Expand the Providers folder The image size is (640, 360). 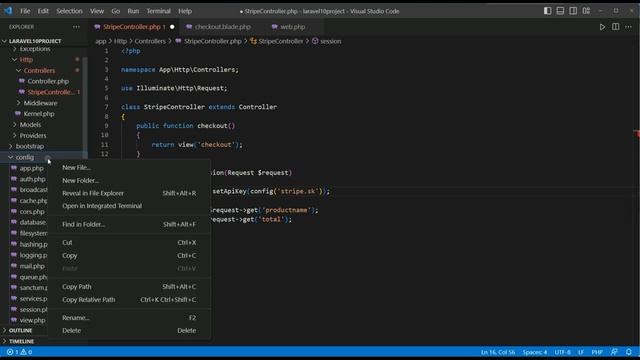[x=33, y=136]
